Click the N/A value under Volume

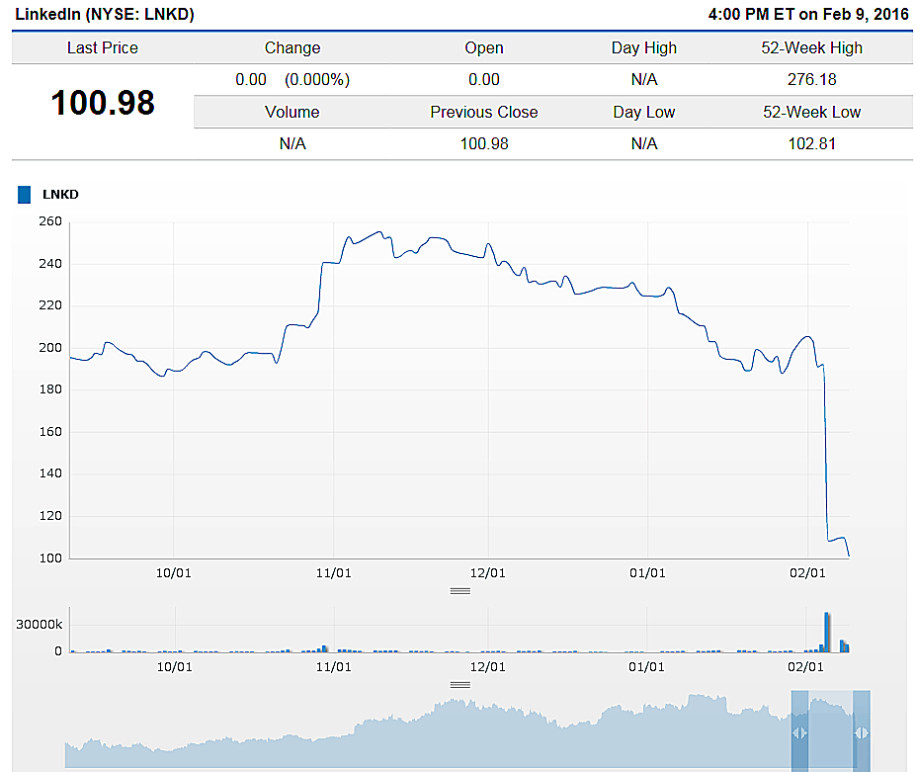coord(292,144)
